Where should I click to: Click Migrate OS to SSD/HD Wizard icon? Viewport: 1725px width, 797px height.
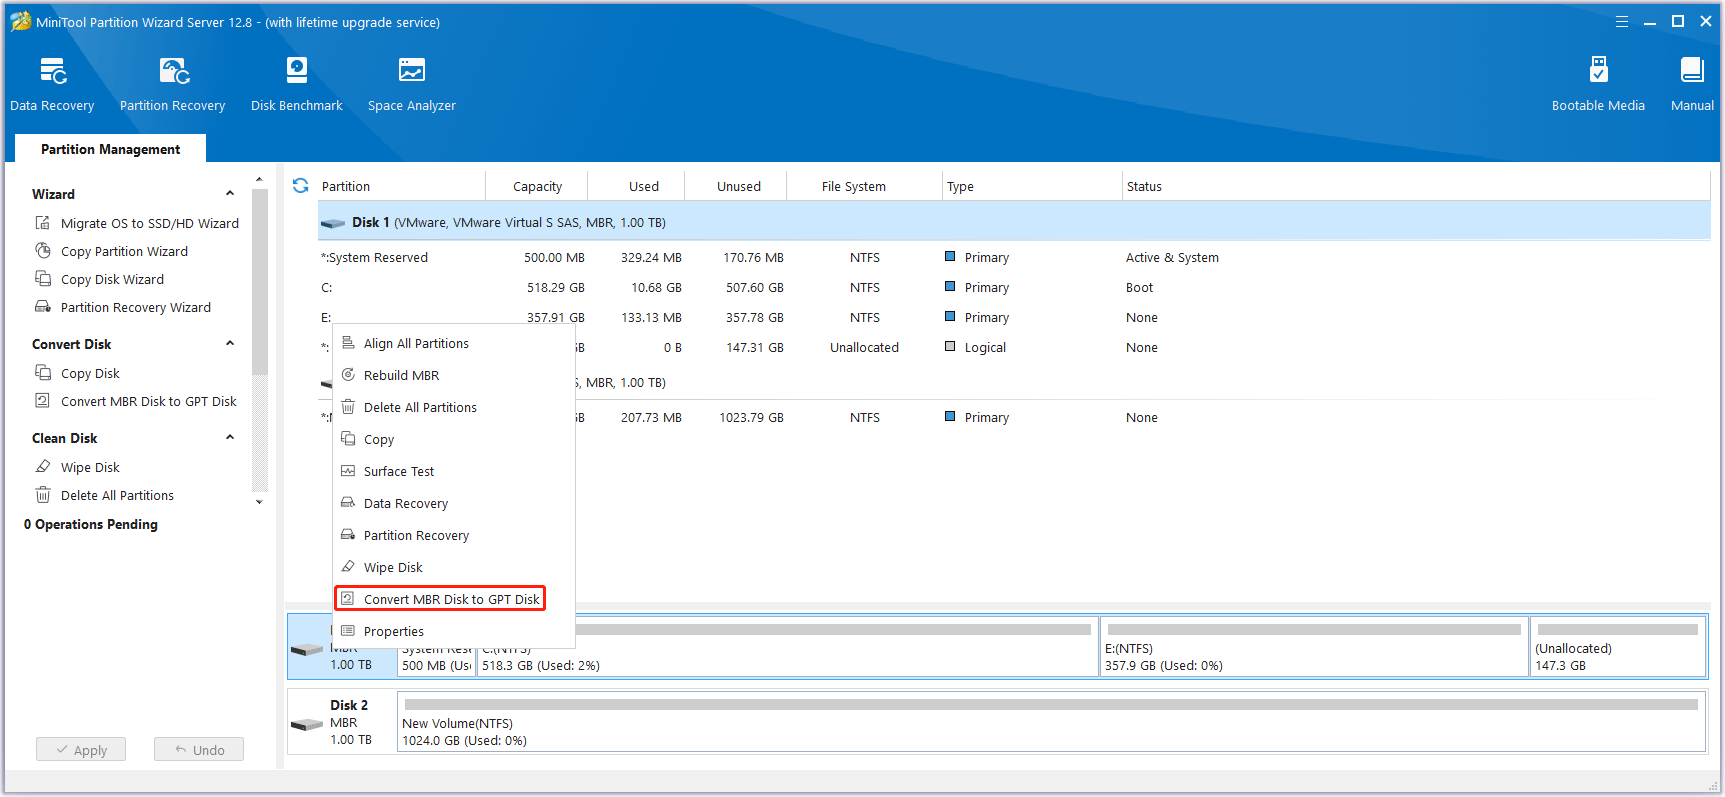pos(43,222)
